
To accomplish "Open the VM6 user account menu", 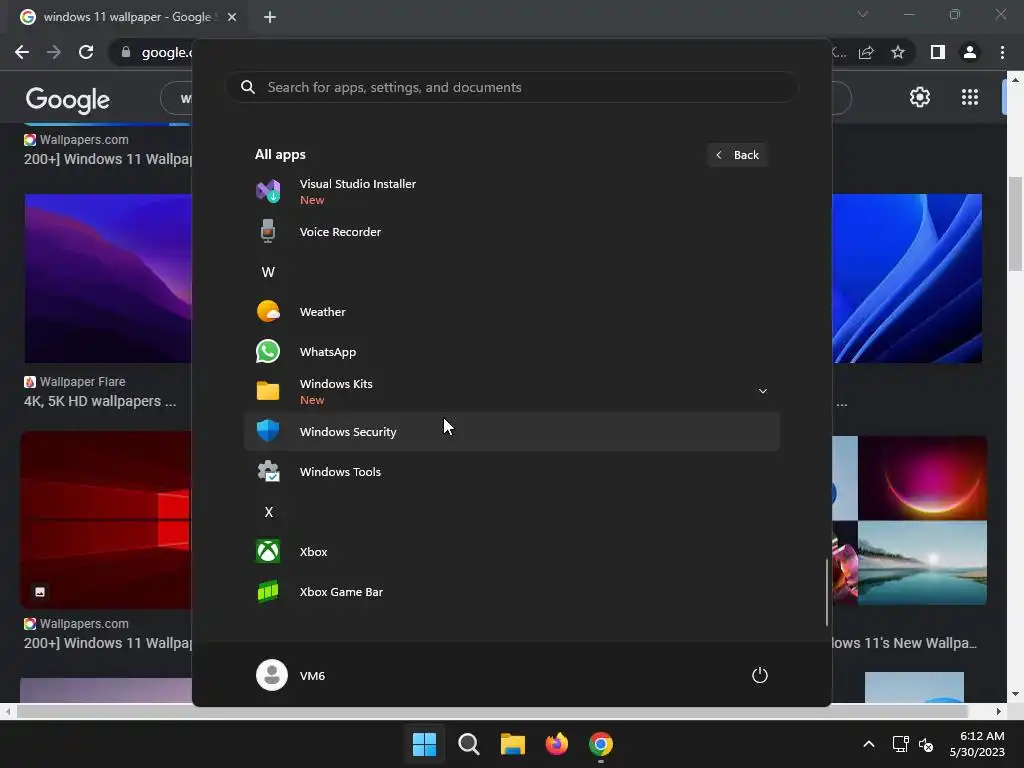I will 291,675.
